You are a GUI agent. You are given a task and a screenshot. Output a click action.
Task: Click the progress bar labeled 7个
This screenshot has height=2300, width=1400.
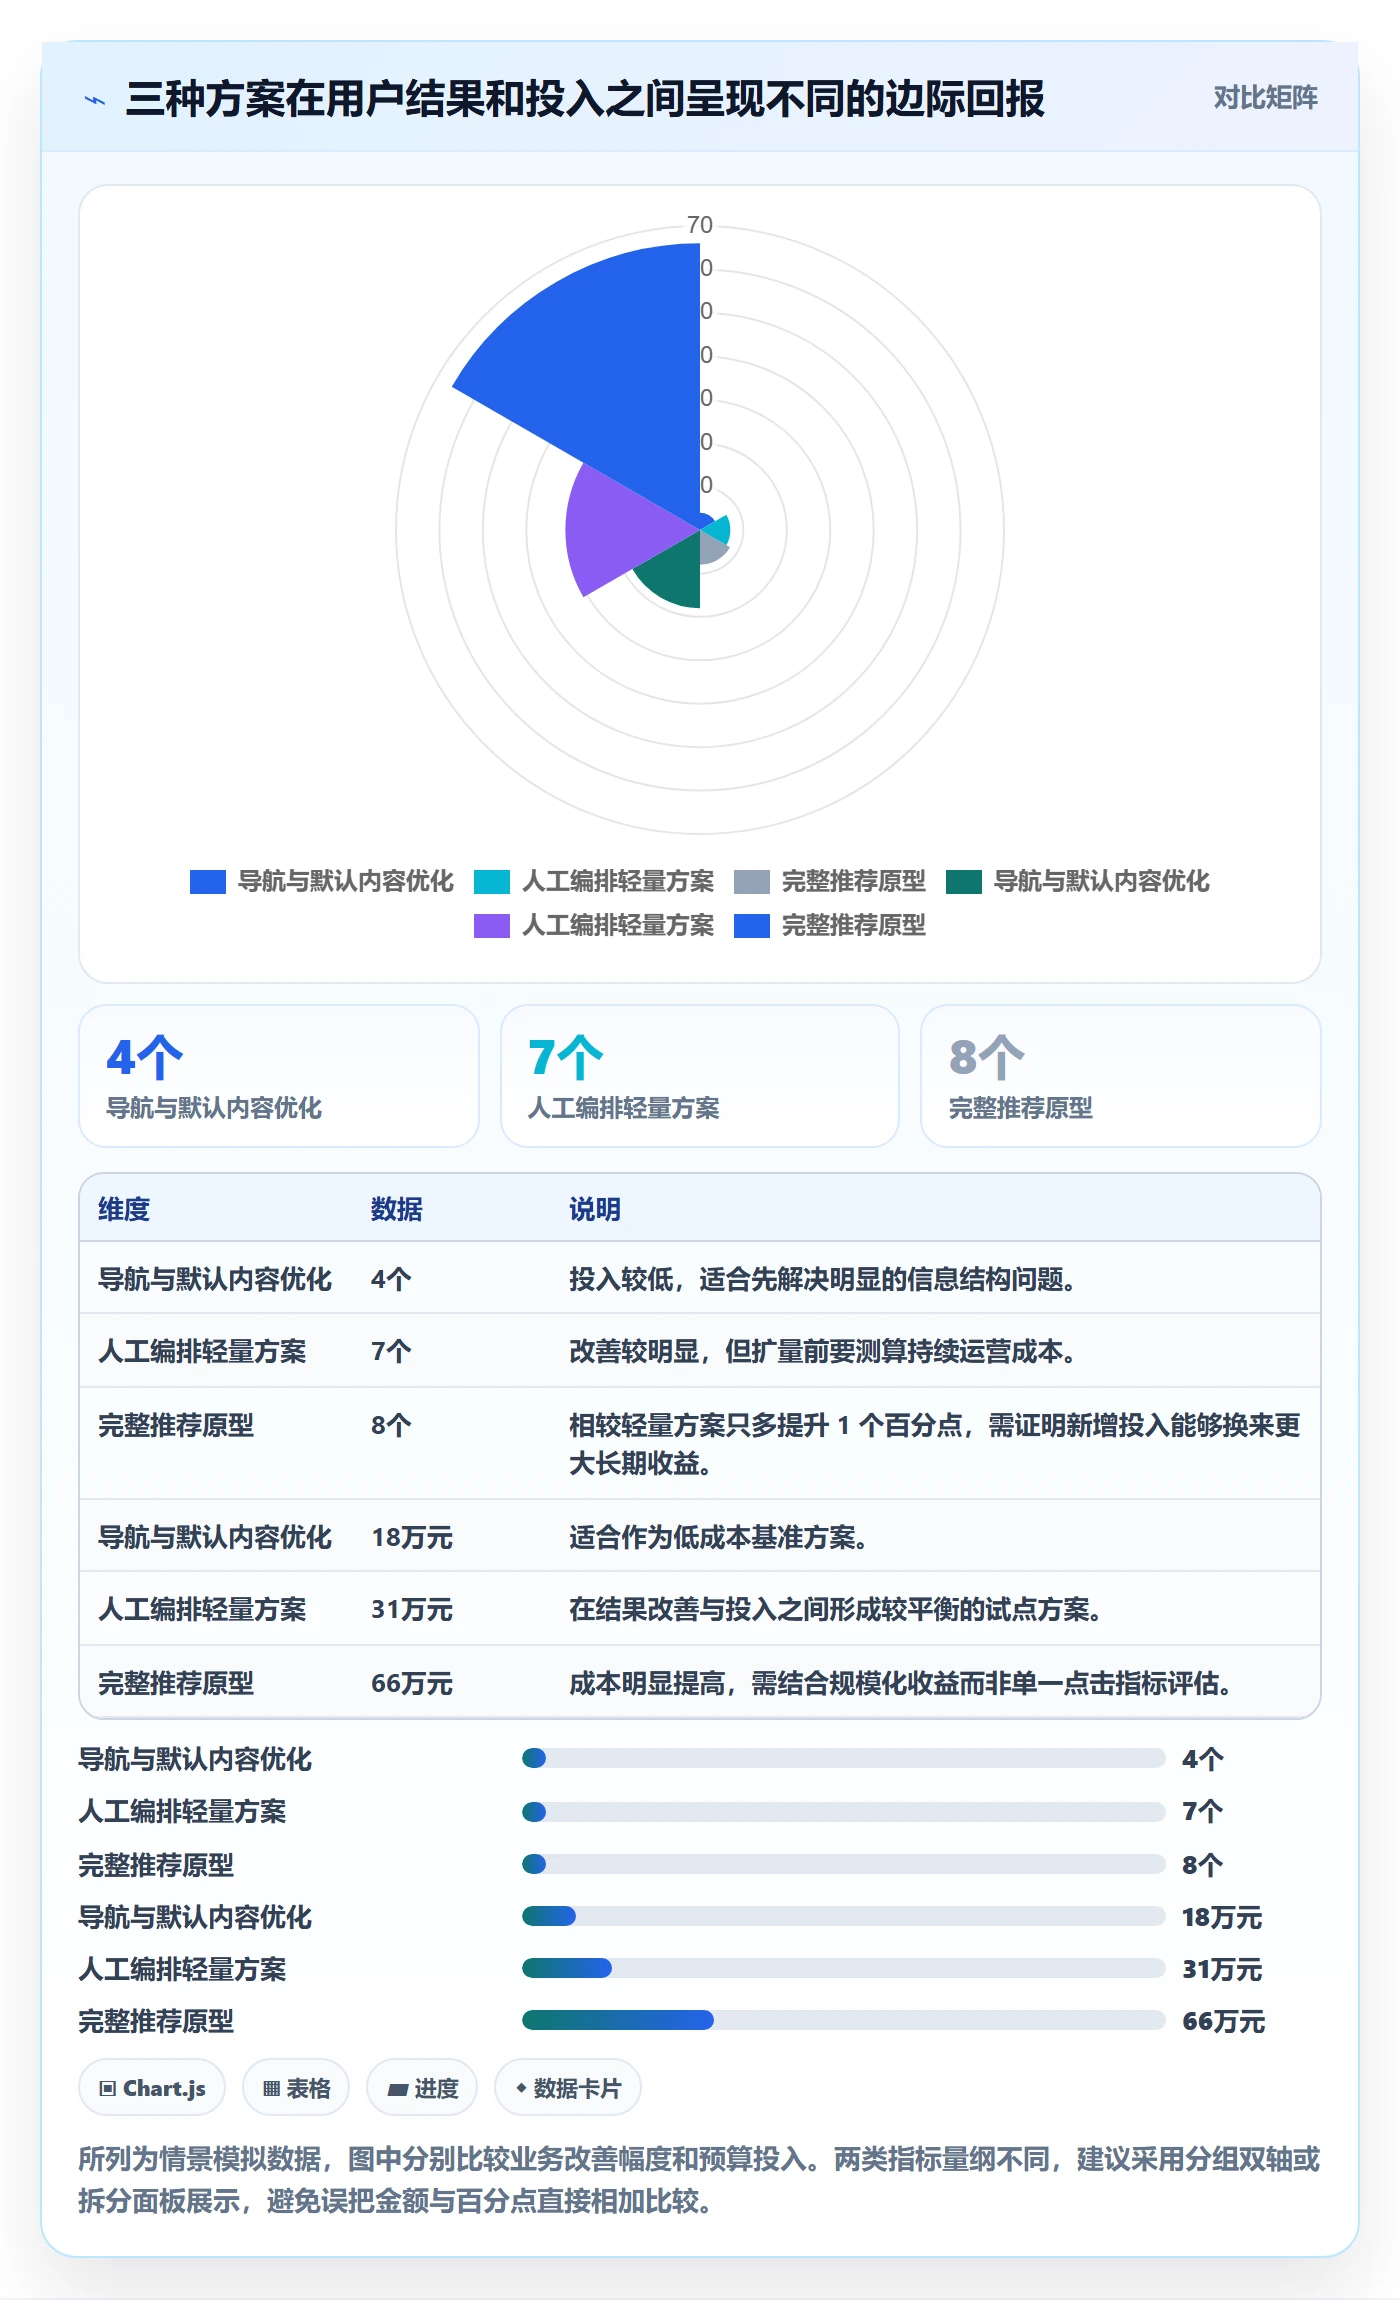click(843, 1811)
